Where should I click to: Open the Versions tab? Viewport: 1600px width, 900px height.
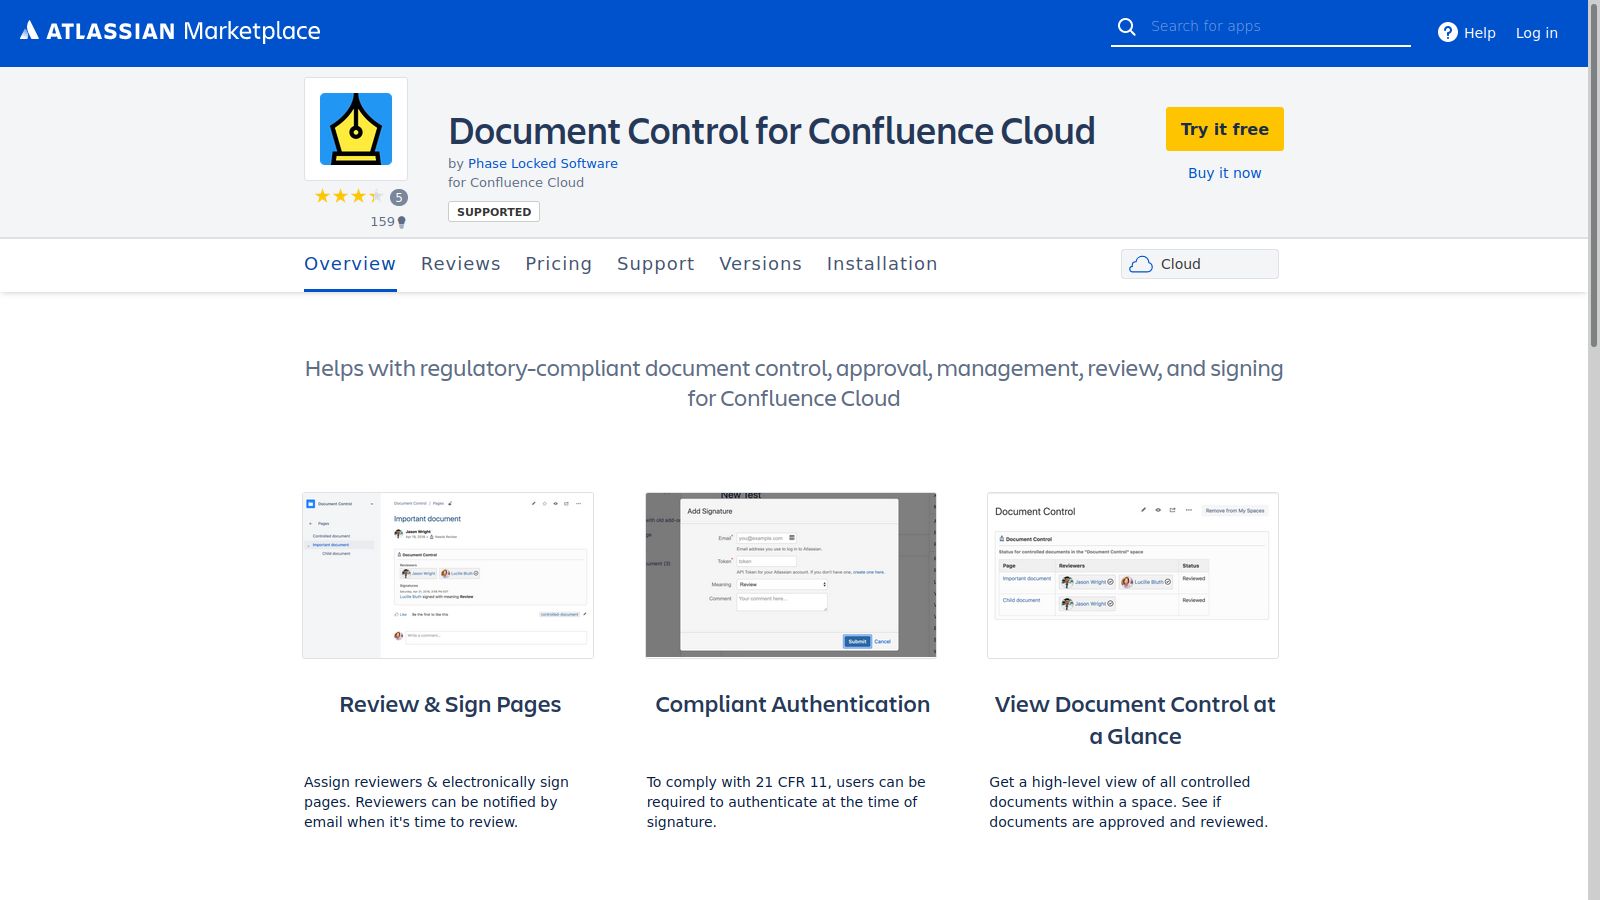(x=760, y=264)
